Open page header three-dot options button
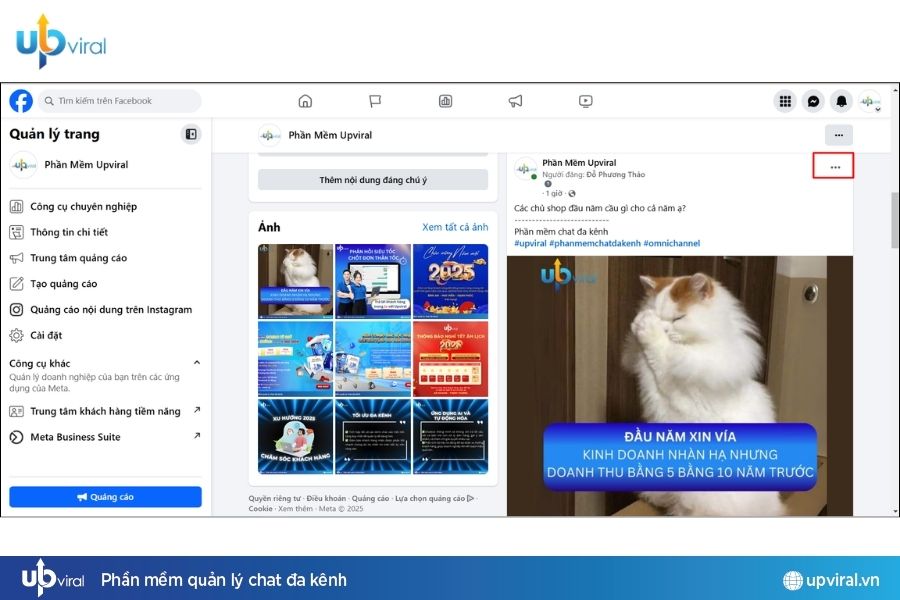Image resolution: width=900 pixels, height=600 pixels. pos(839,136)
